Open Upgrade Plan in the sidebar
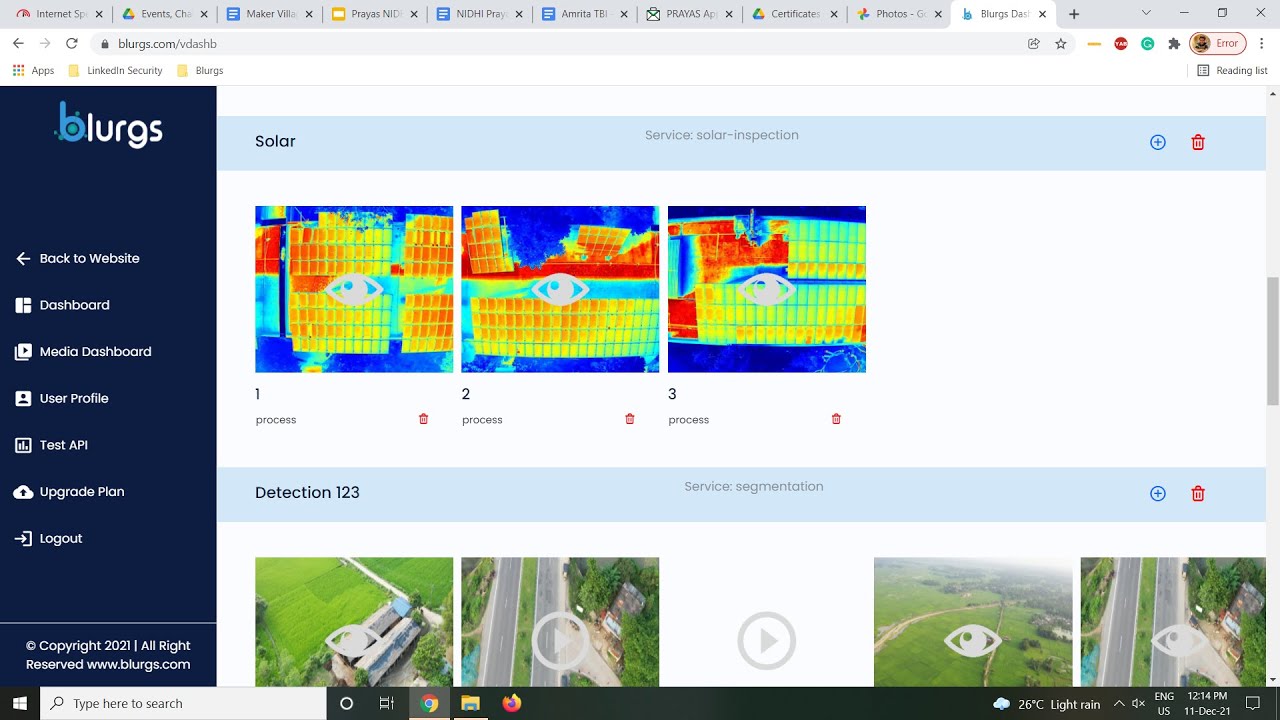Screen dimensions: 1280x720 (x=69, y=492)
